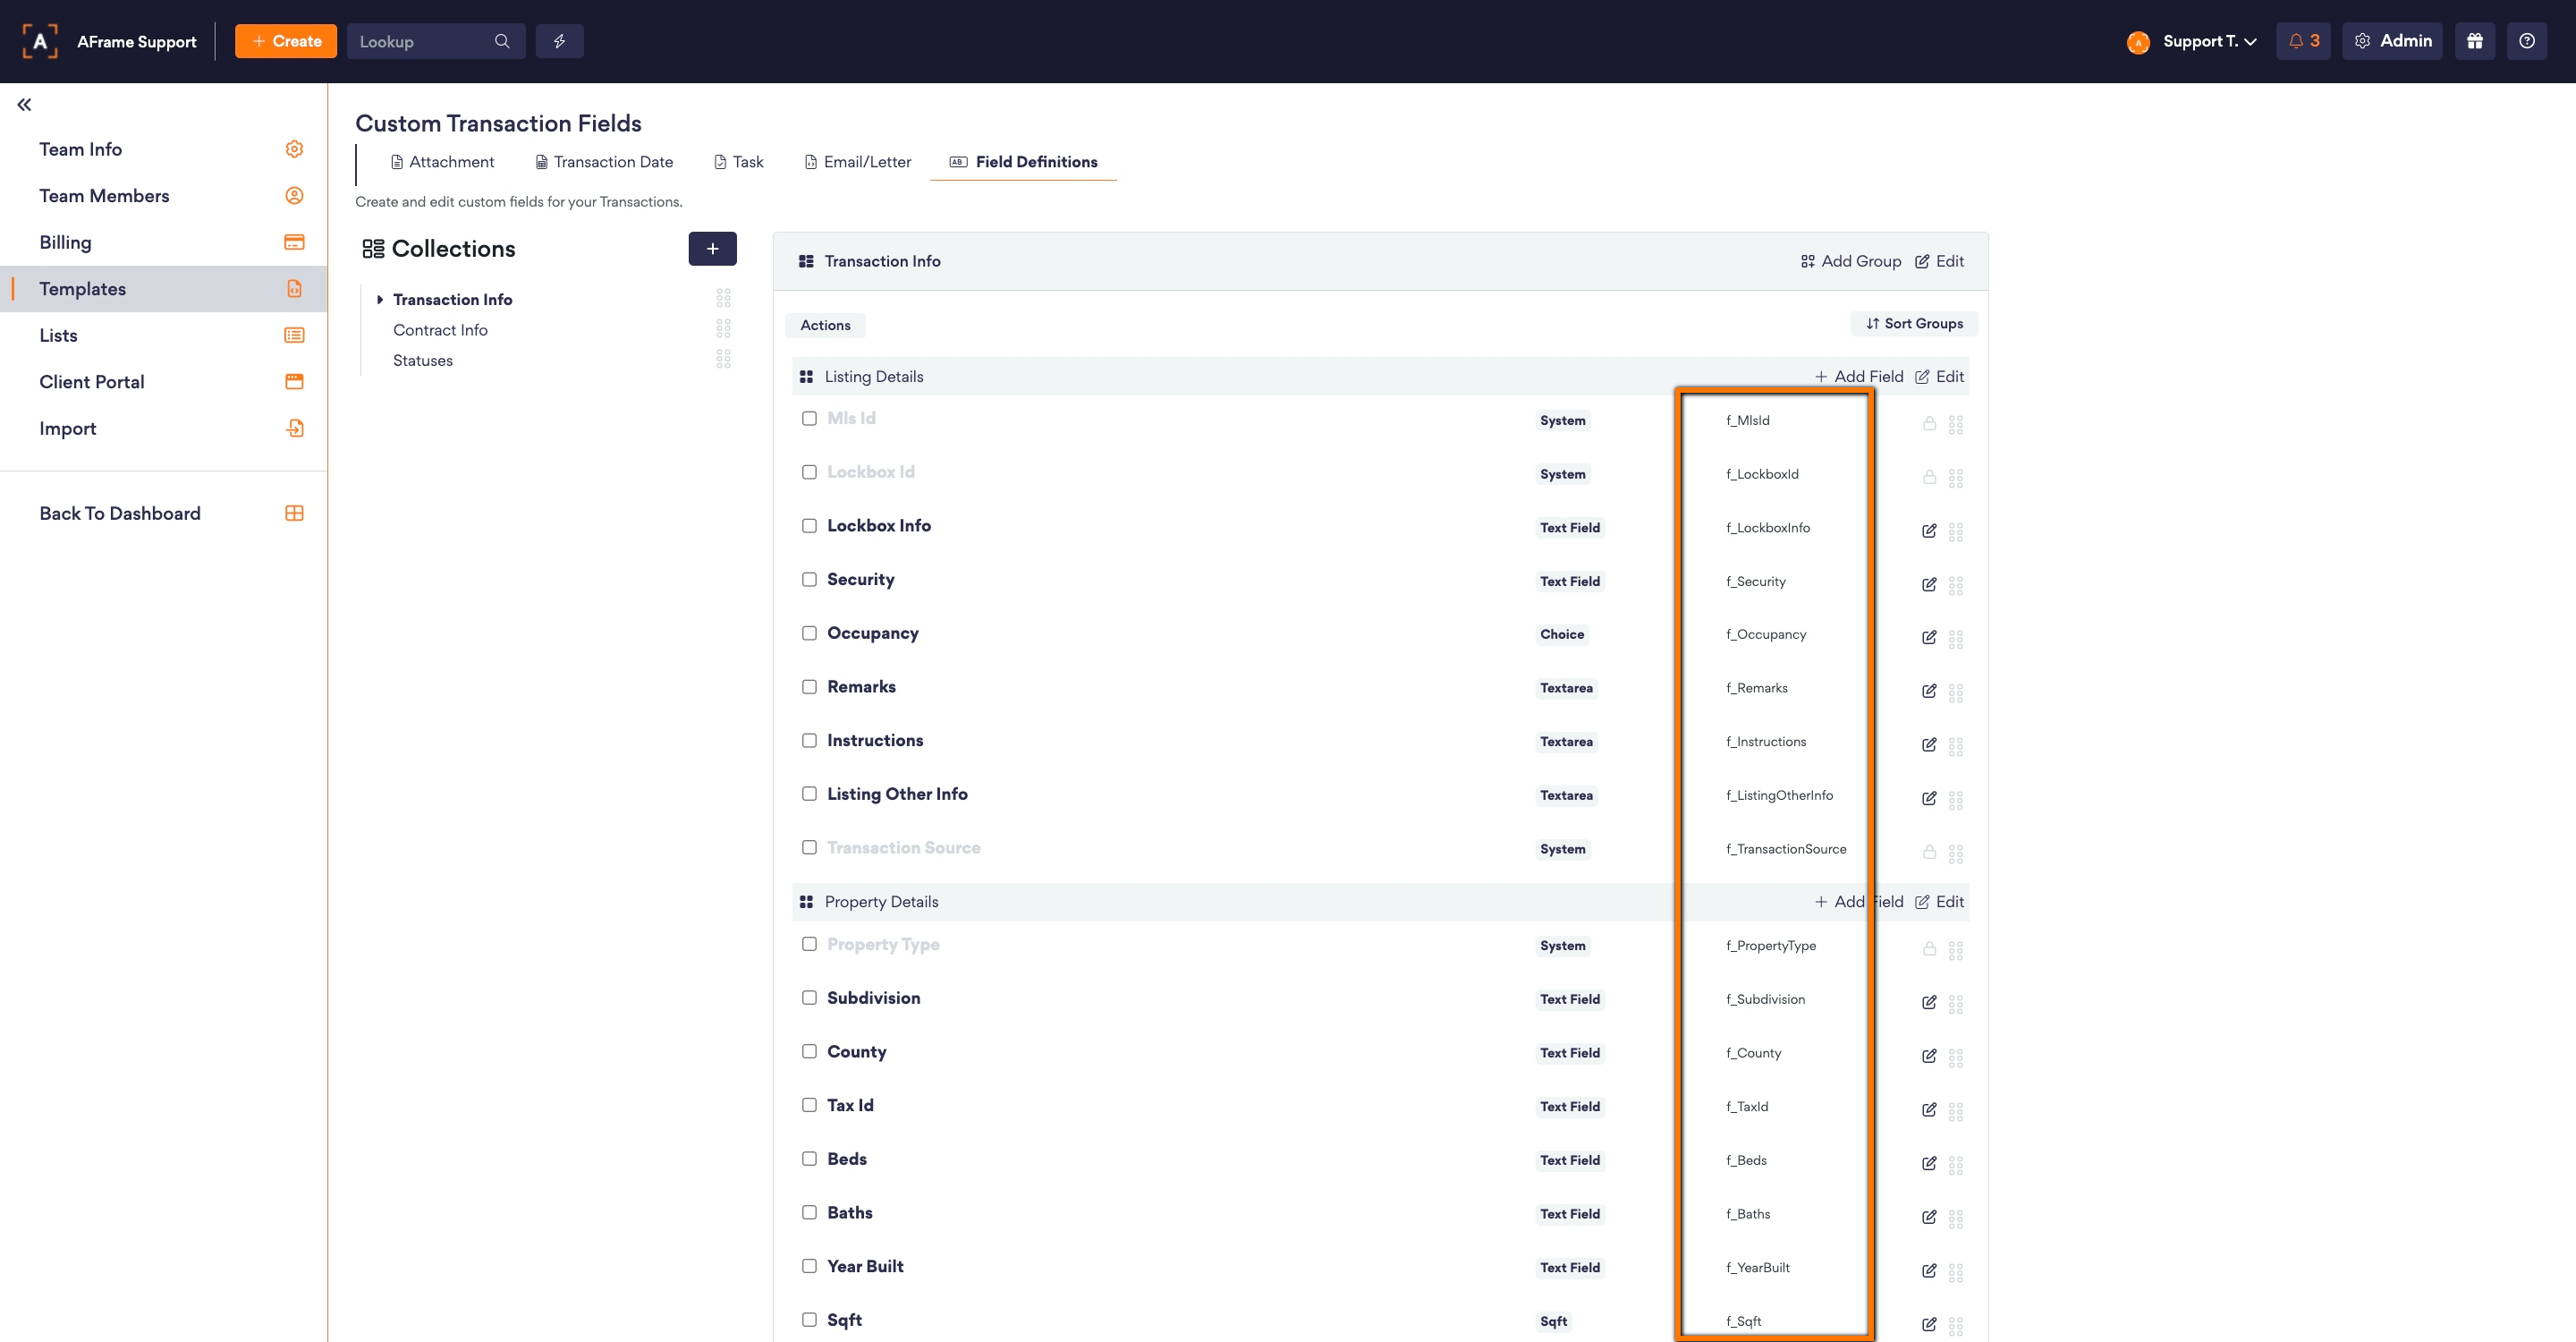The image size is (2576, 1342).
Task: Check the Security field checkbox
Action: click(809, 580)
